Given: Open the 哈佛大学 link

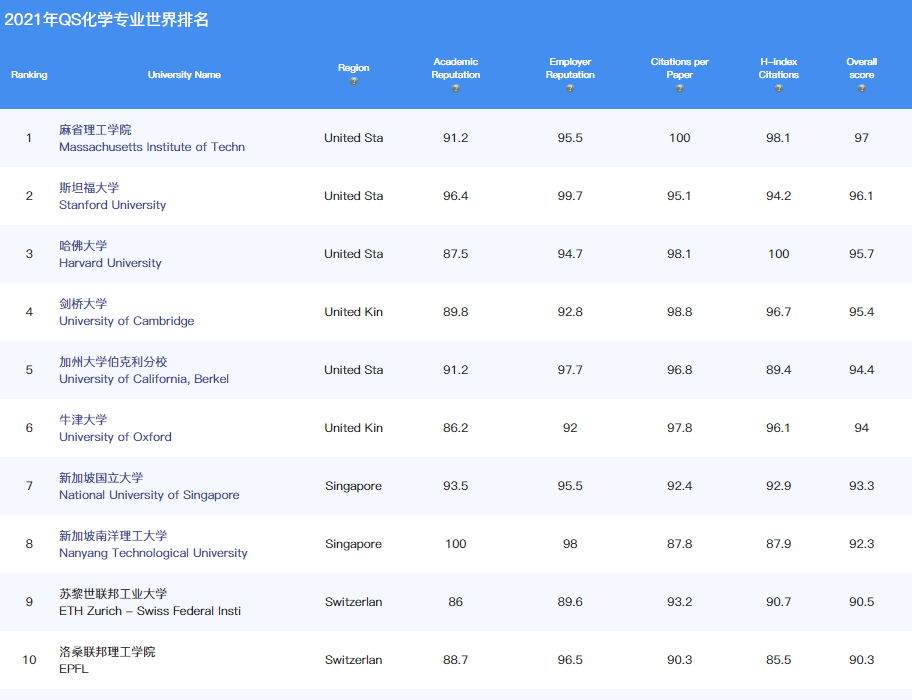Looking at the screenshot, I should 83,245.
